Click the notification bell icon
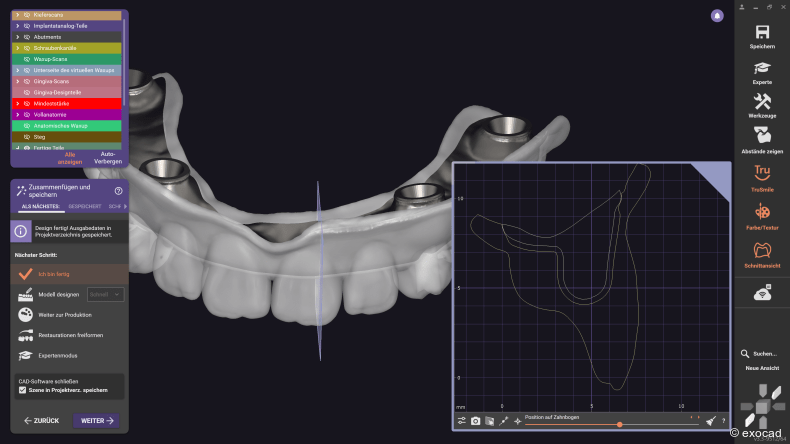This screenshot has height=444, width=790. point(717,15)
